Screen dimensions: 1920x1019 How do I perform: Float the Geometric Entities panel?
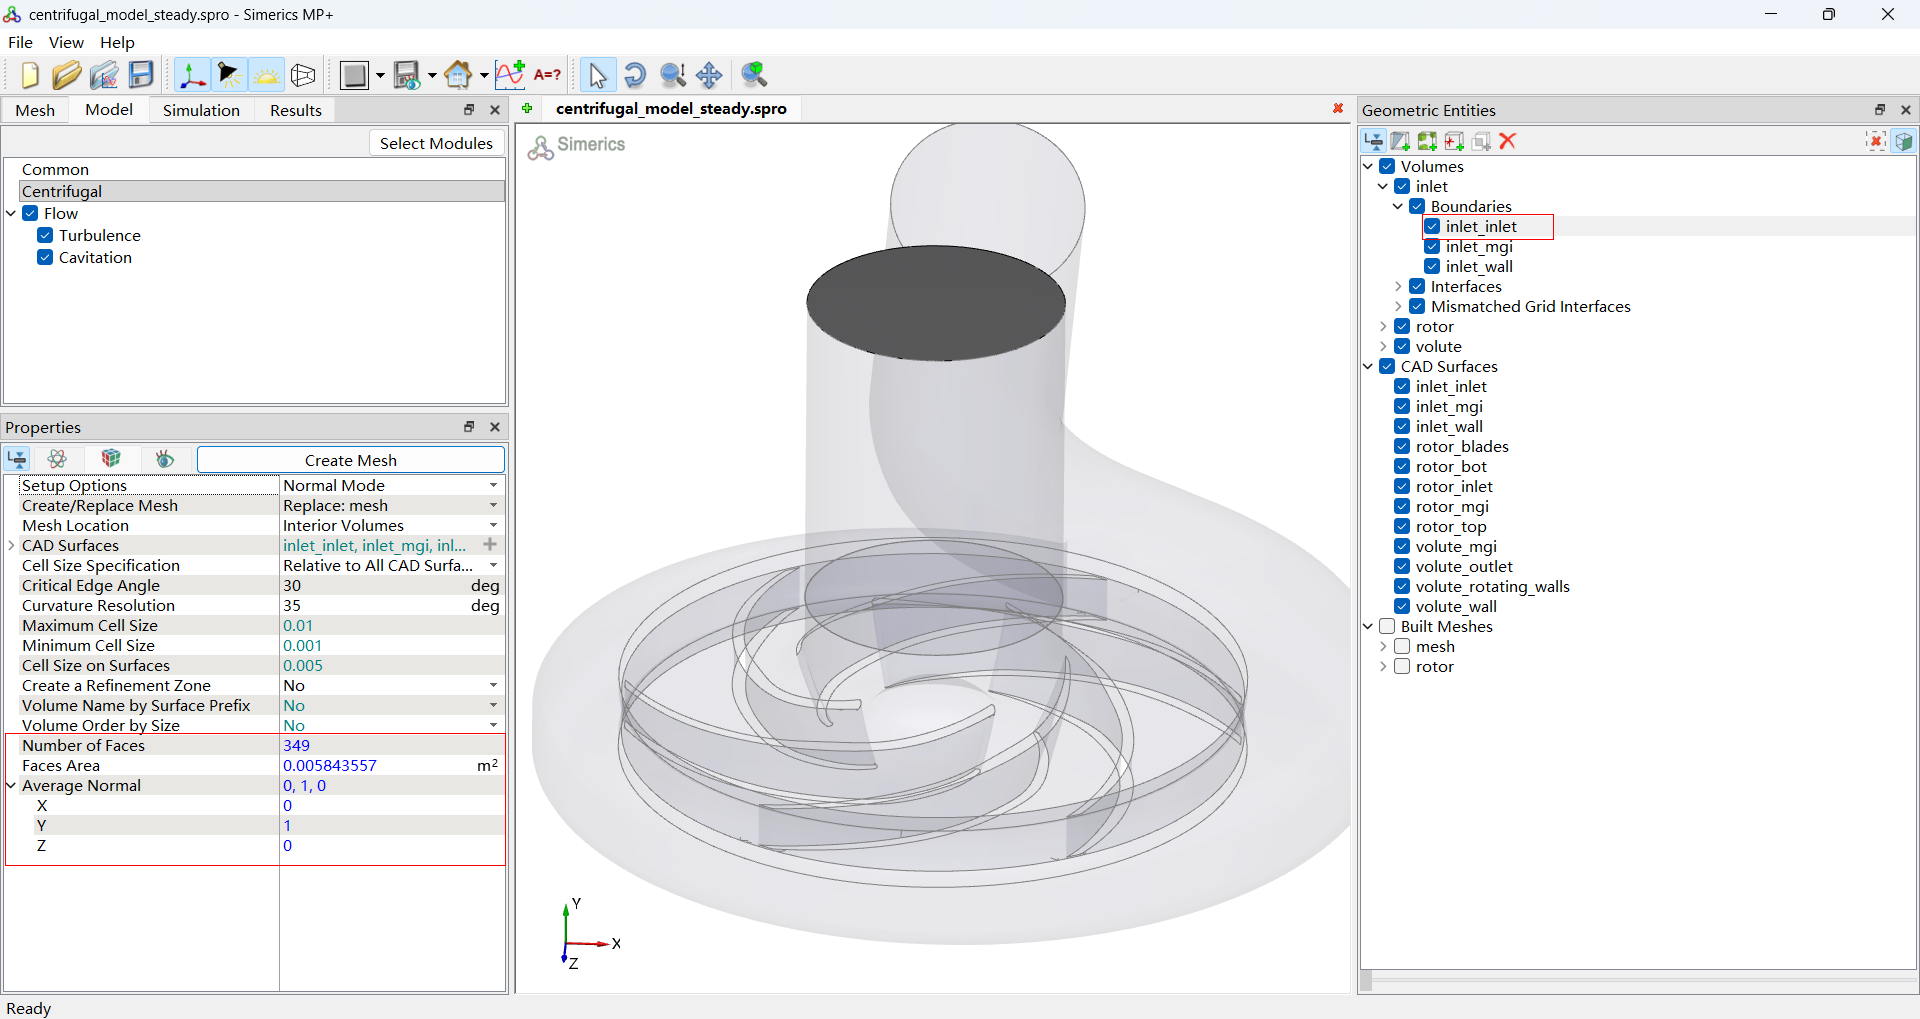[1880, 110]
